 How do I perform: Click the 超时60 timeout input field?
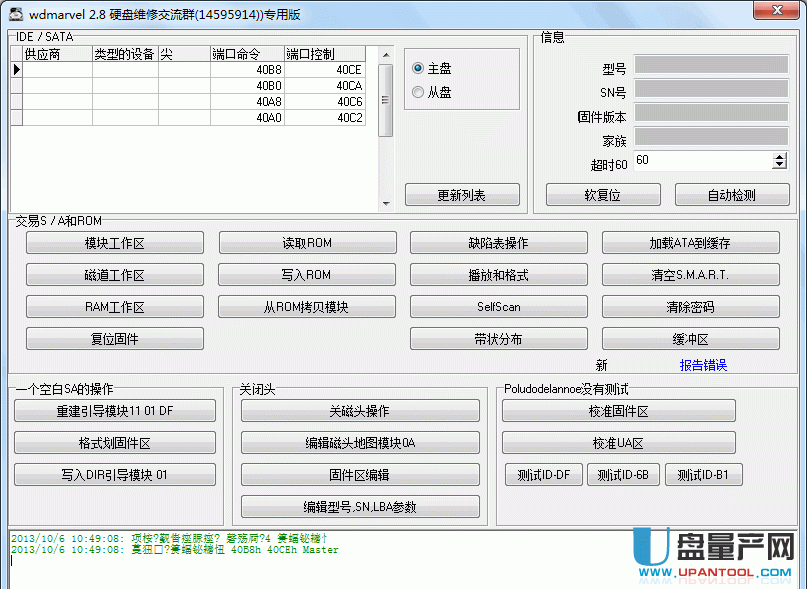pos(701,160)
